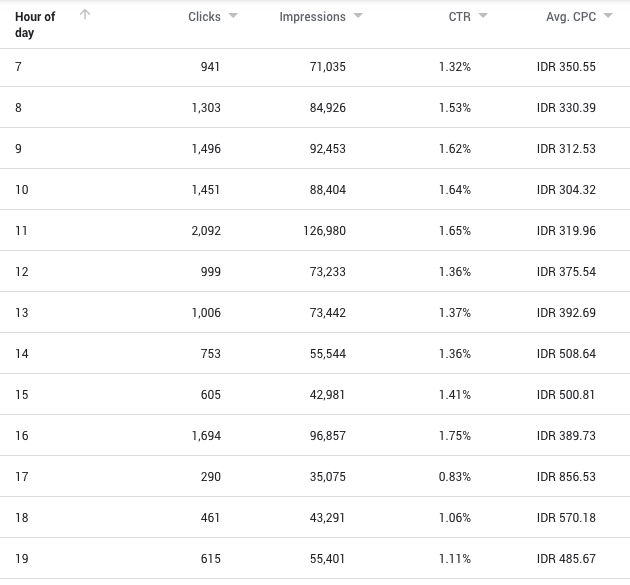Open the Clicks column dropdown arrow
This screenshot has height=585, width=630.
coord(233,16)
